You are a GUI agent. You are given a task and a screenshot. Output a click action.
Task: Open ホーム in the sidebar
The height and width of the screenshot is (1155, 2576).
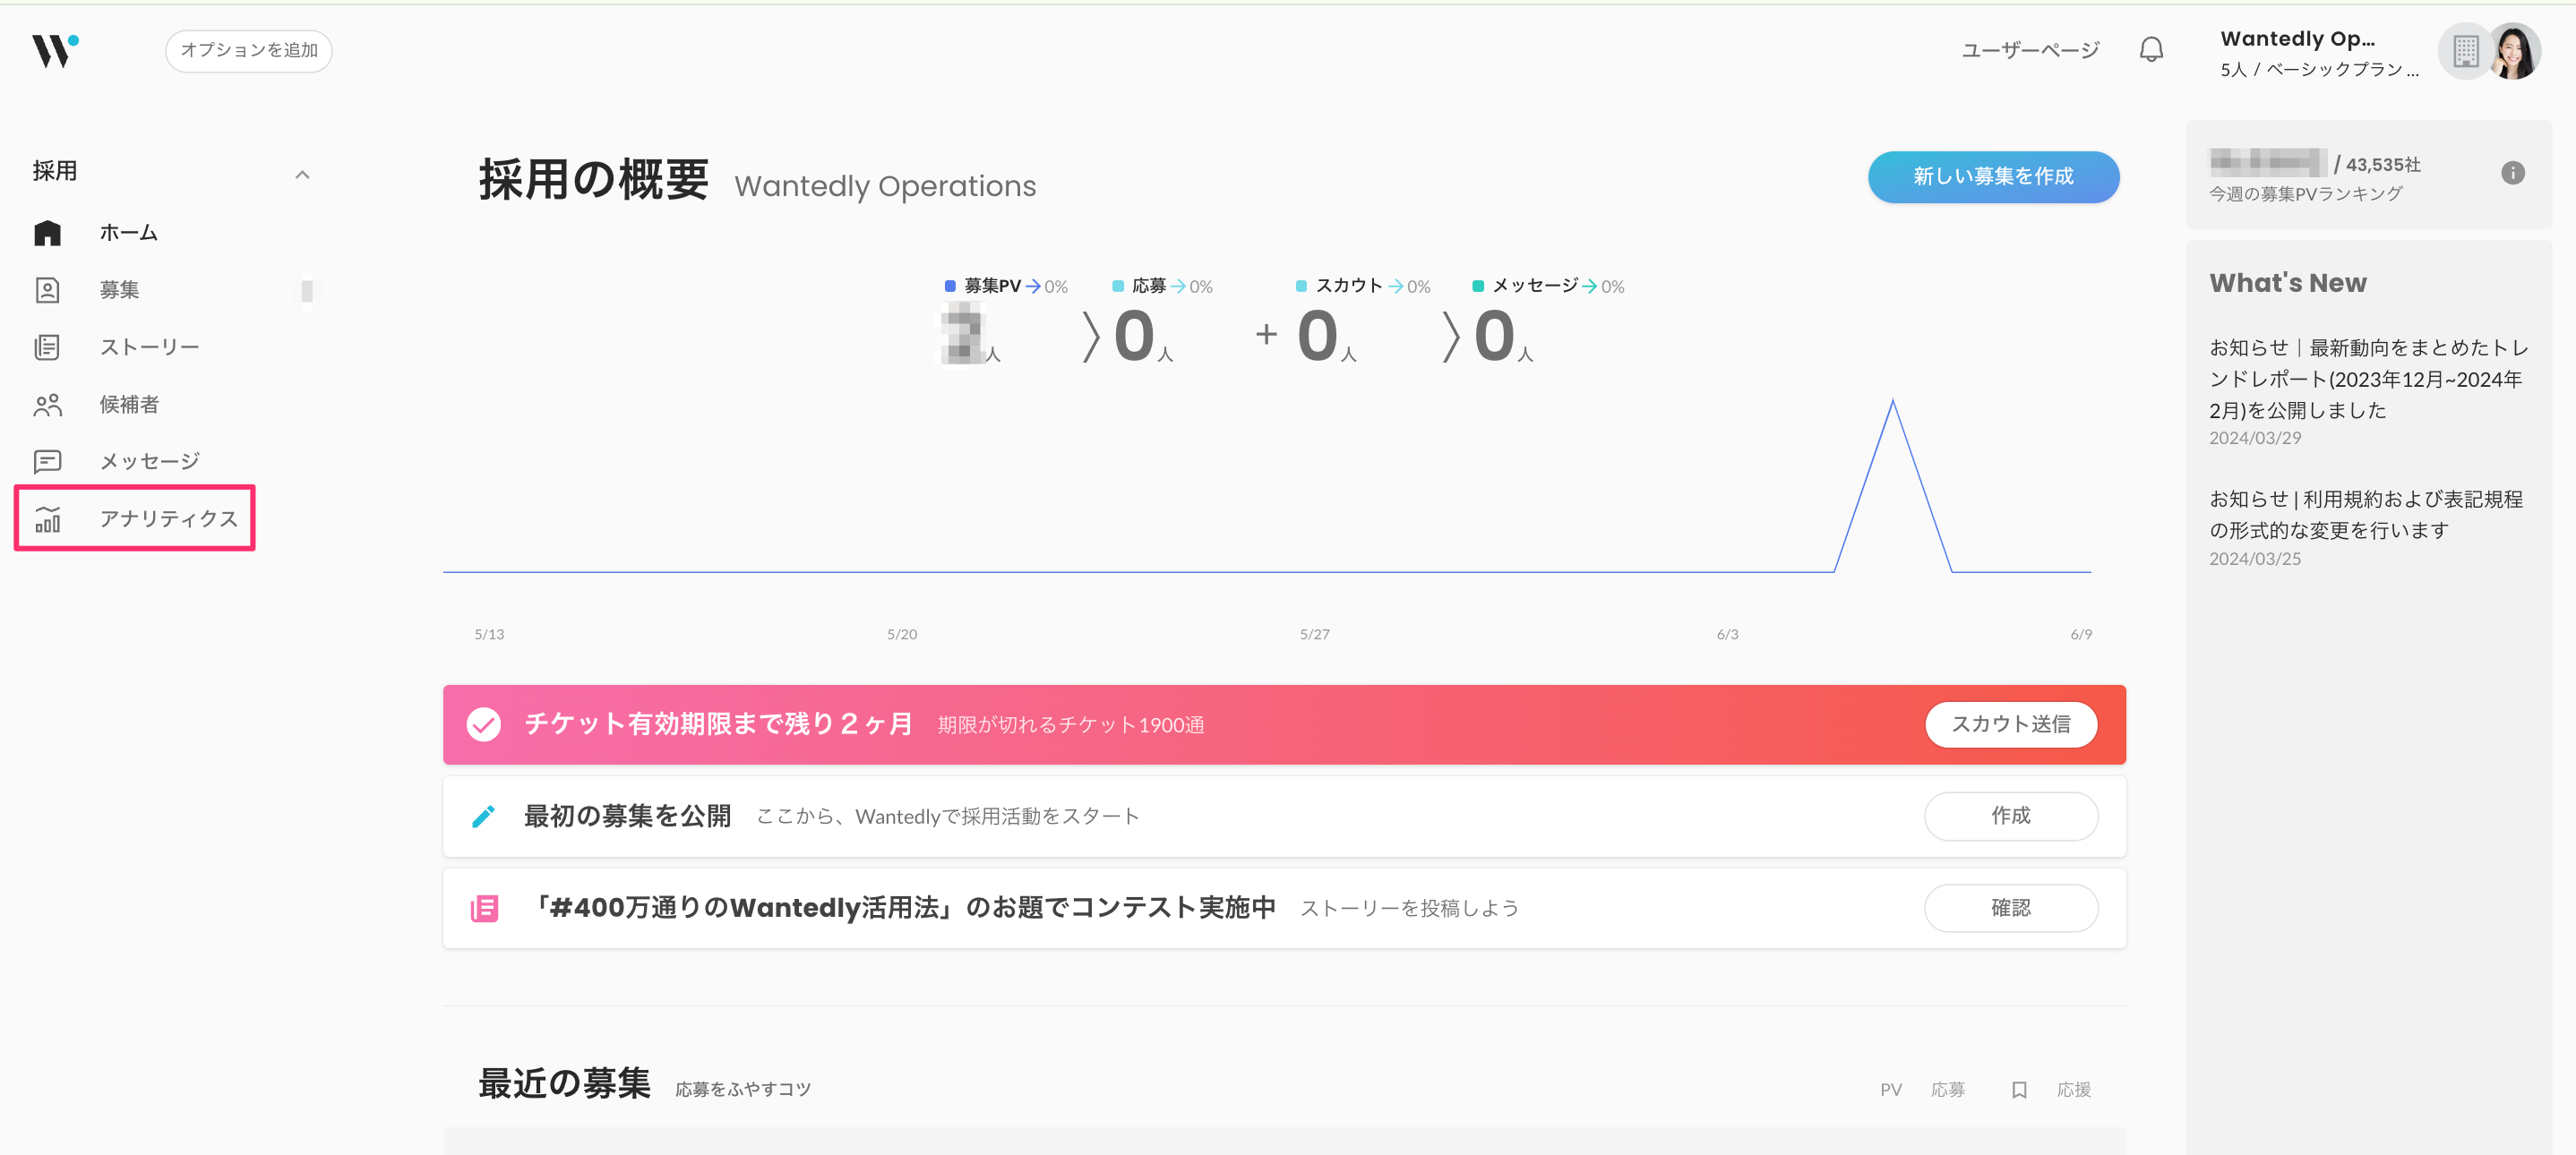click(129, 233)
